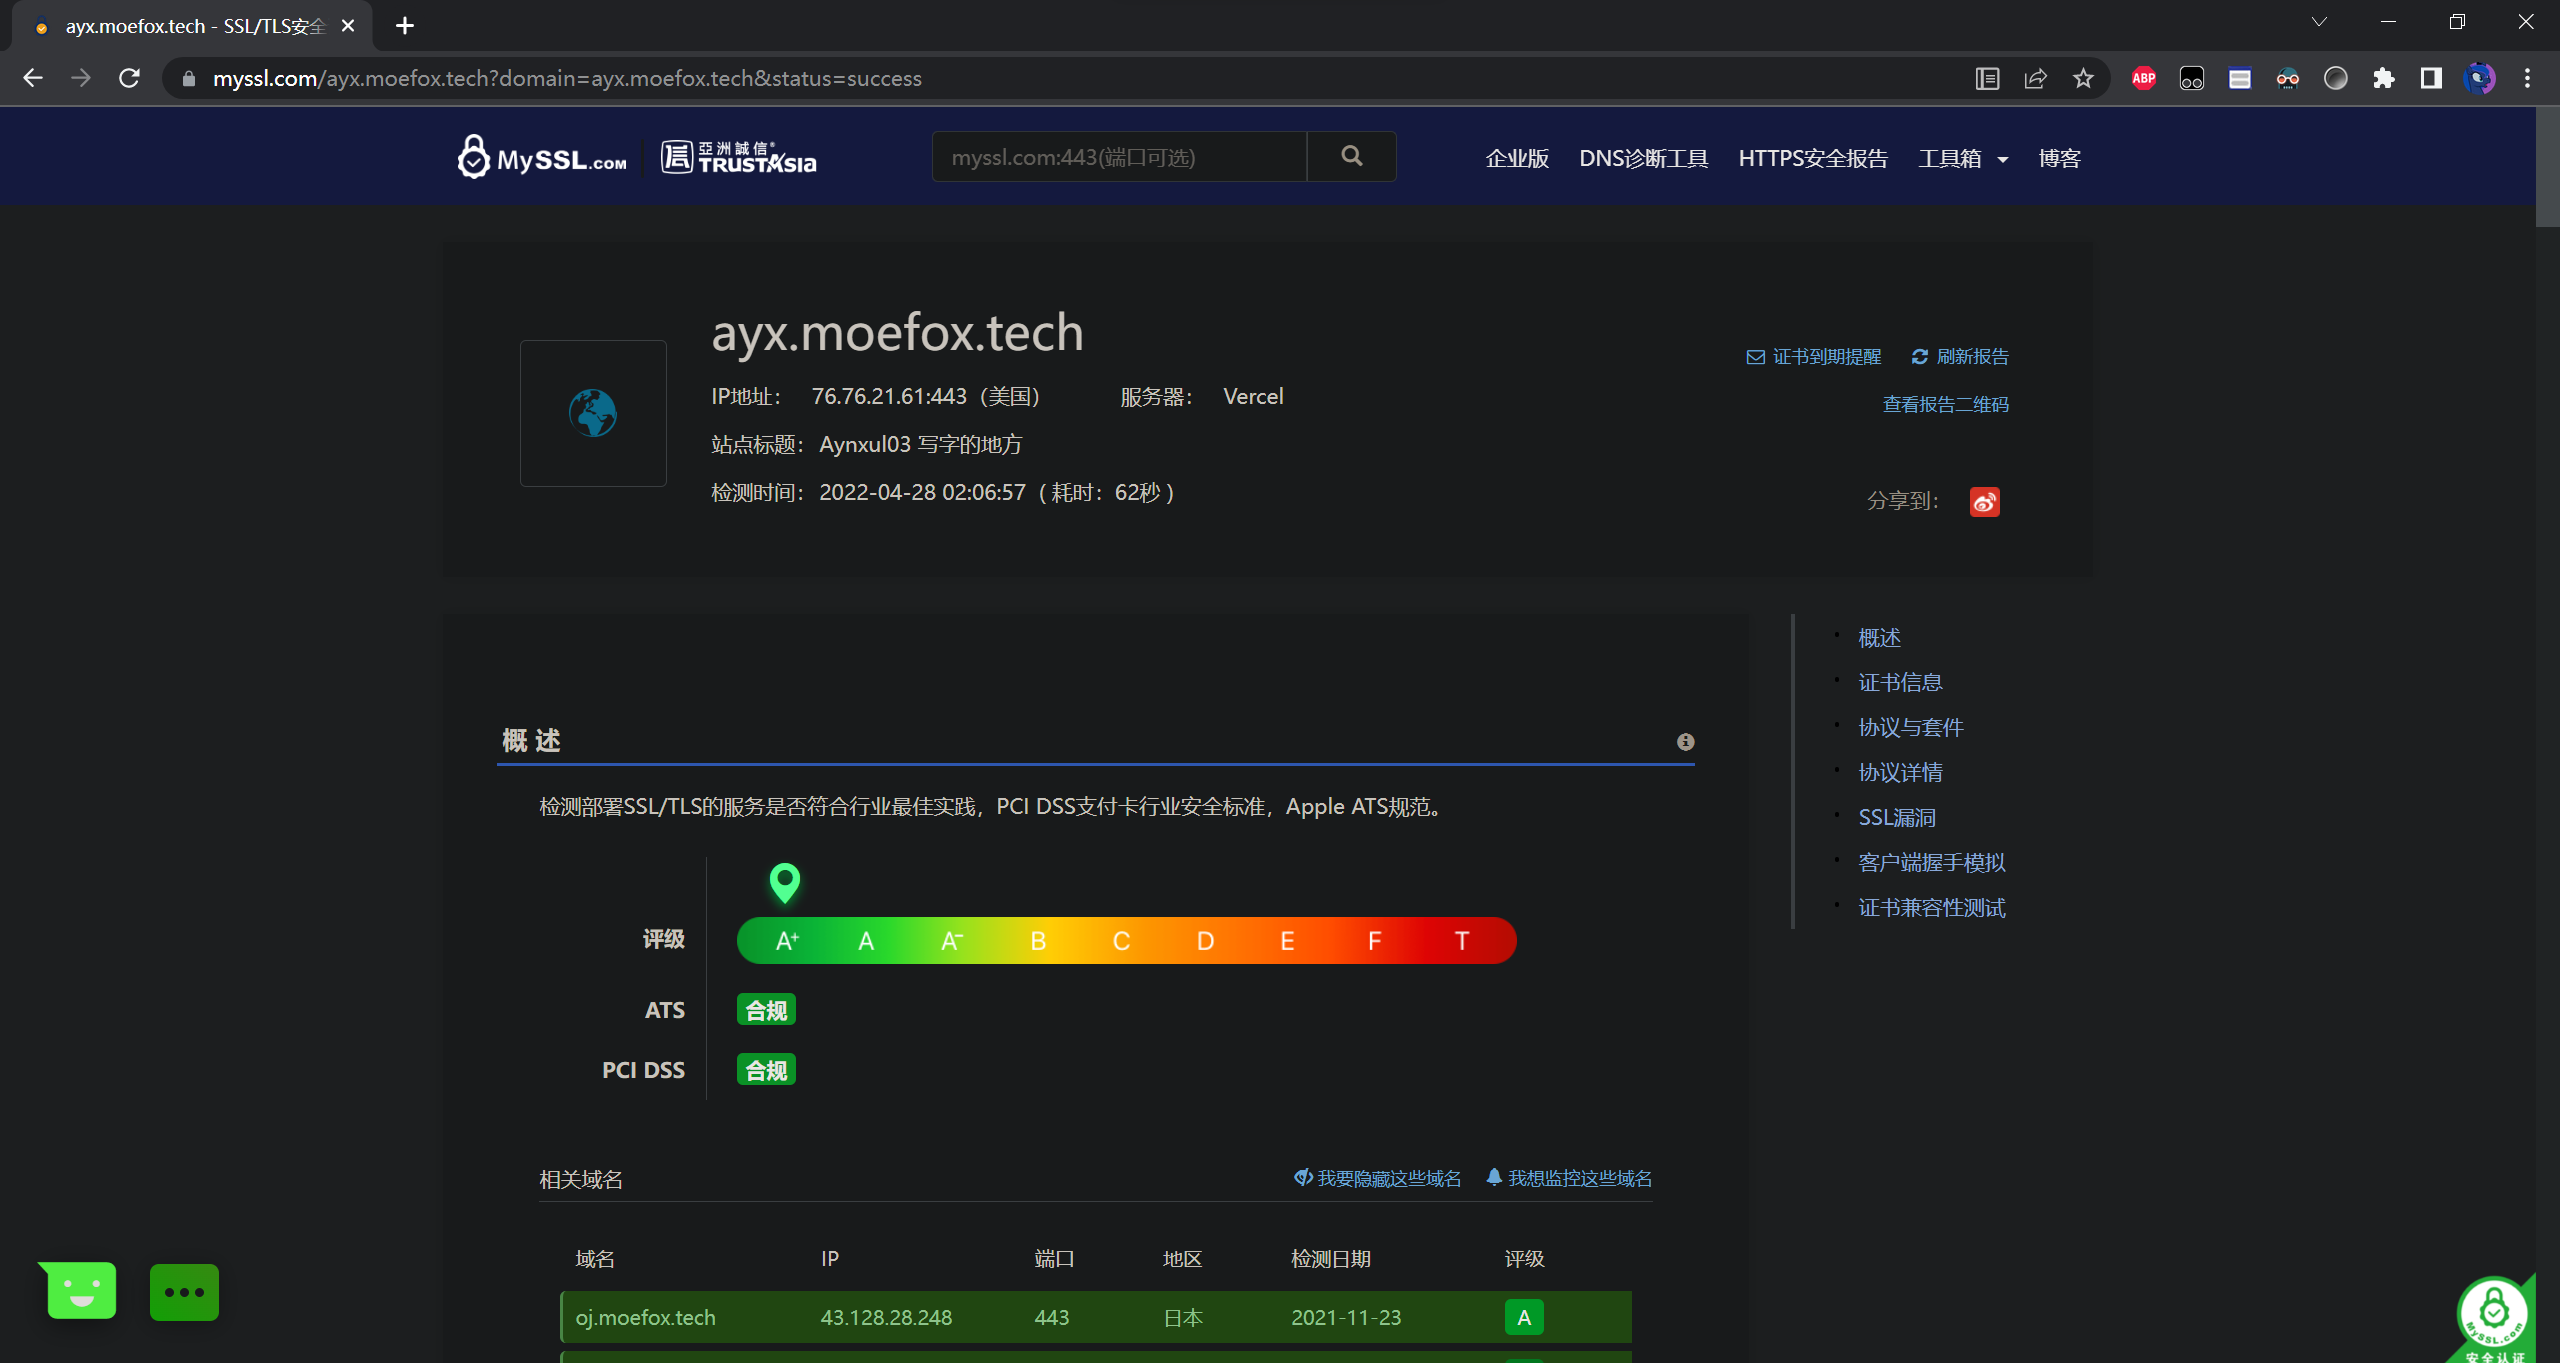Click the MySSL security badge icon

tap(2493, 1317)
